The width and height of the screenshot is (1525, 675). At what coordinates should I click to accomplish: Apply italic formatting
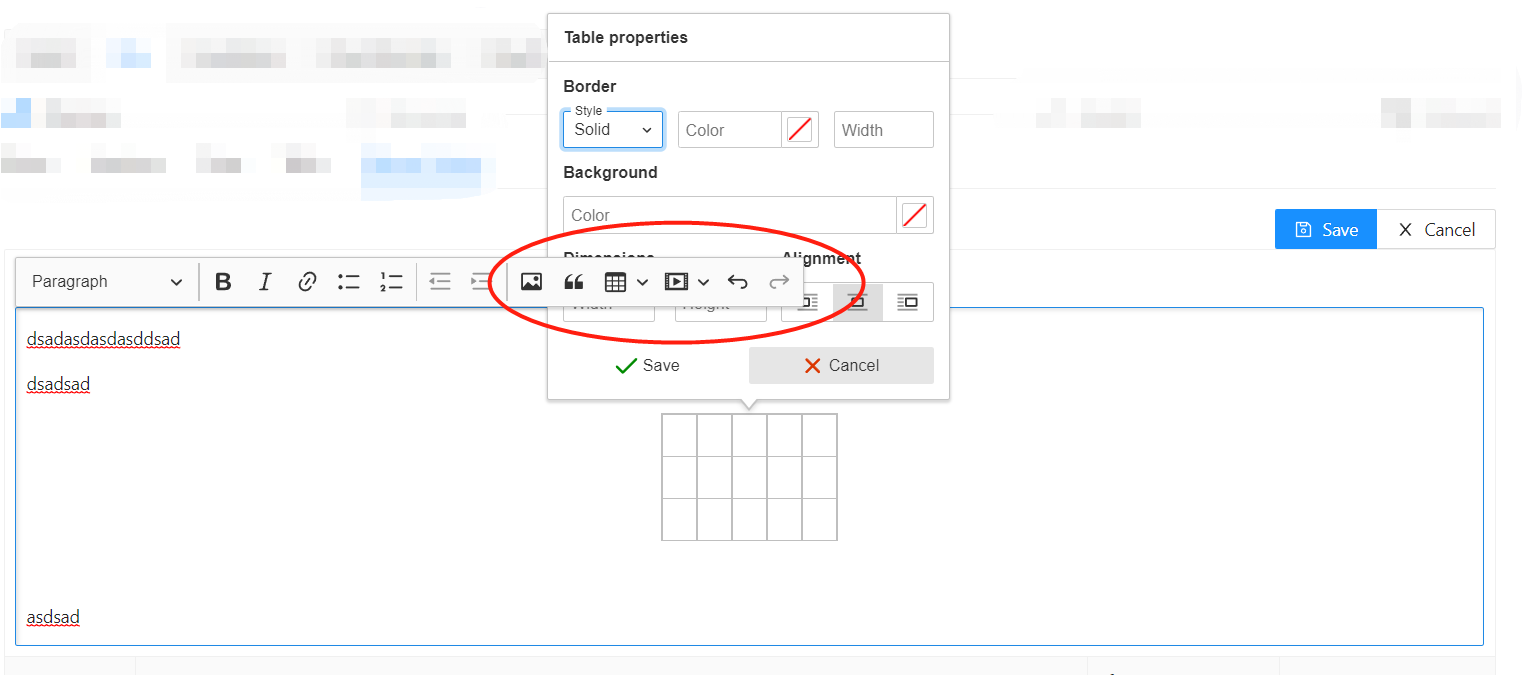pyautogui.click(x=265, y=281)
